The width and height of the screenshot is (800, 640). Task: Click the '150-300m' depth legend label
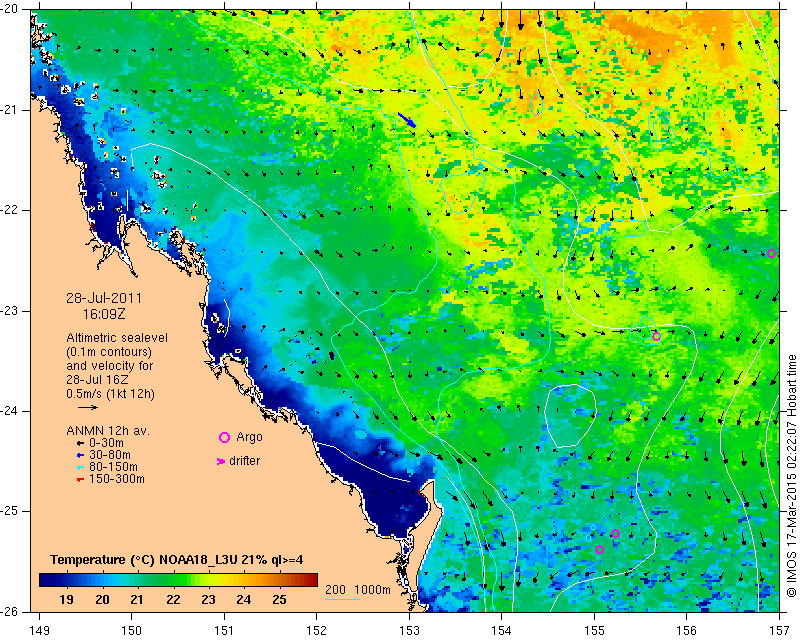pyautogui.click(x=117, y=479)
